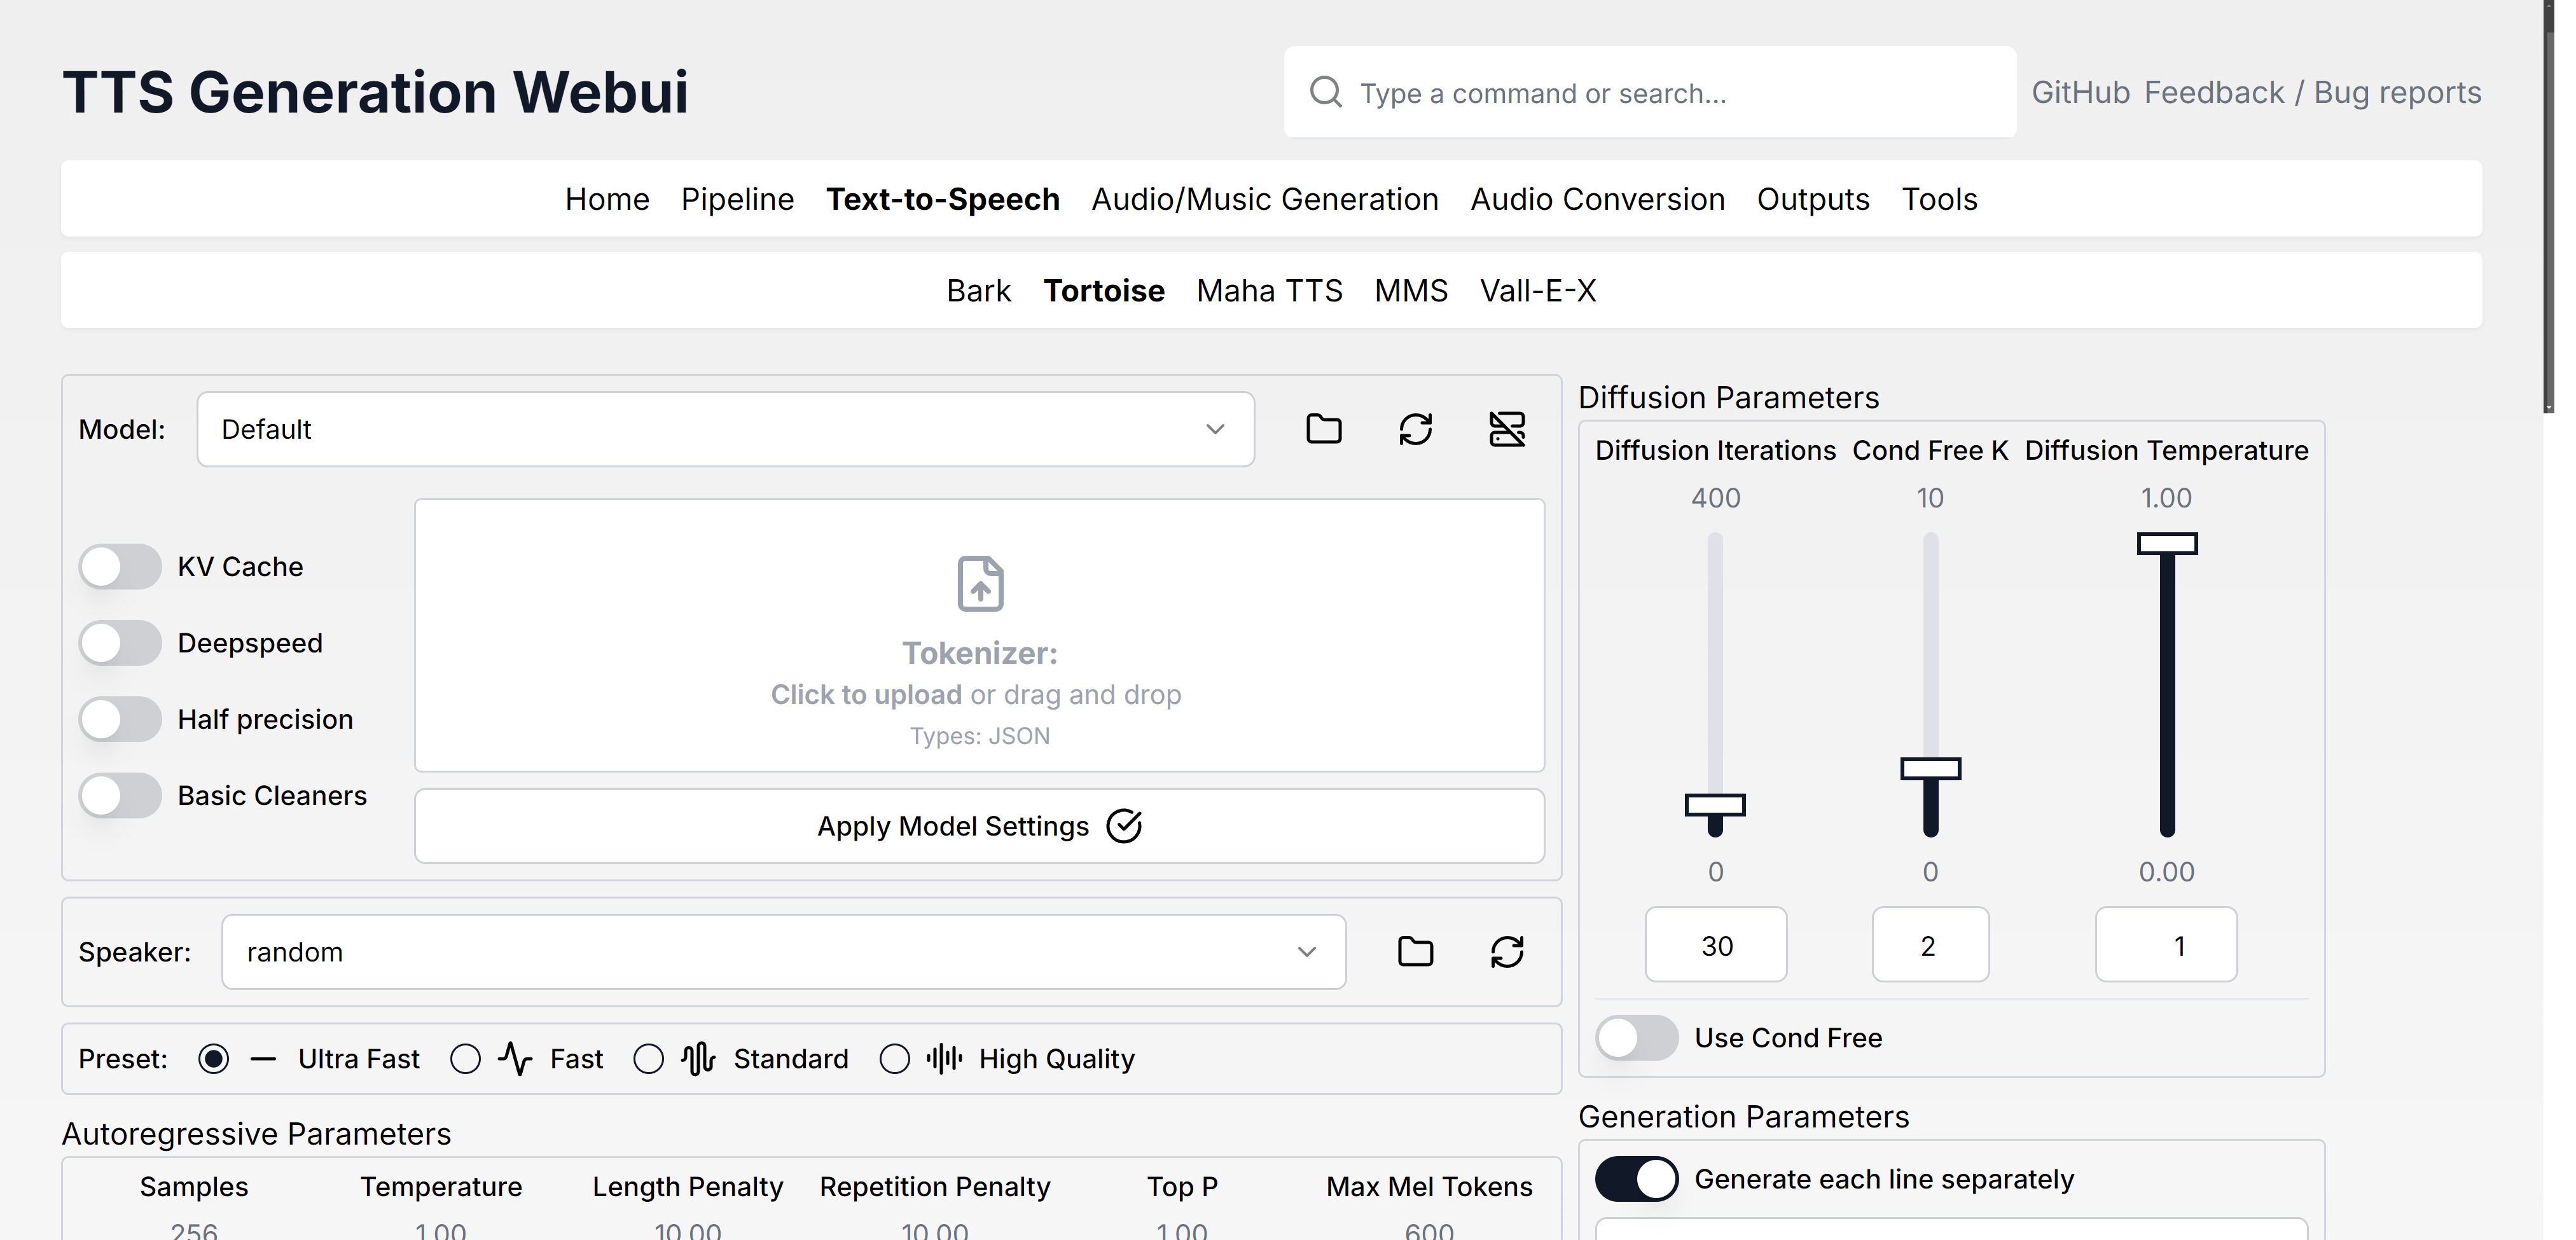Expand the Model dropdown showing Default
This screenshot has height=1240, width=2576.
coord(725,429)
